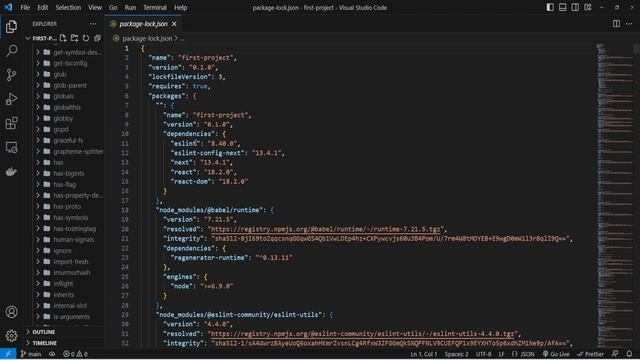This screenshot has height=360, width=640.
Task: Collapse all folders in explorer
Action: (97, 38)
